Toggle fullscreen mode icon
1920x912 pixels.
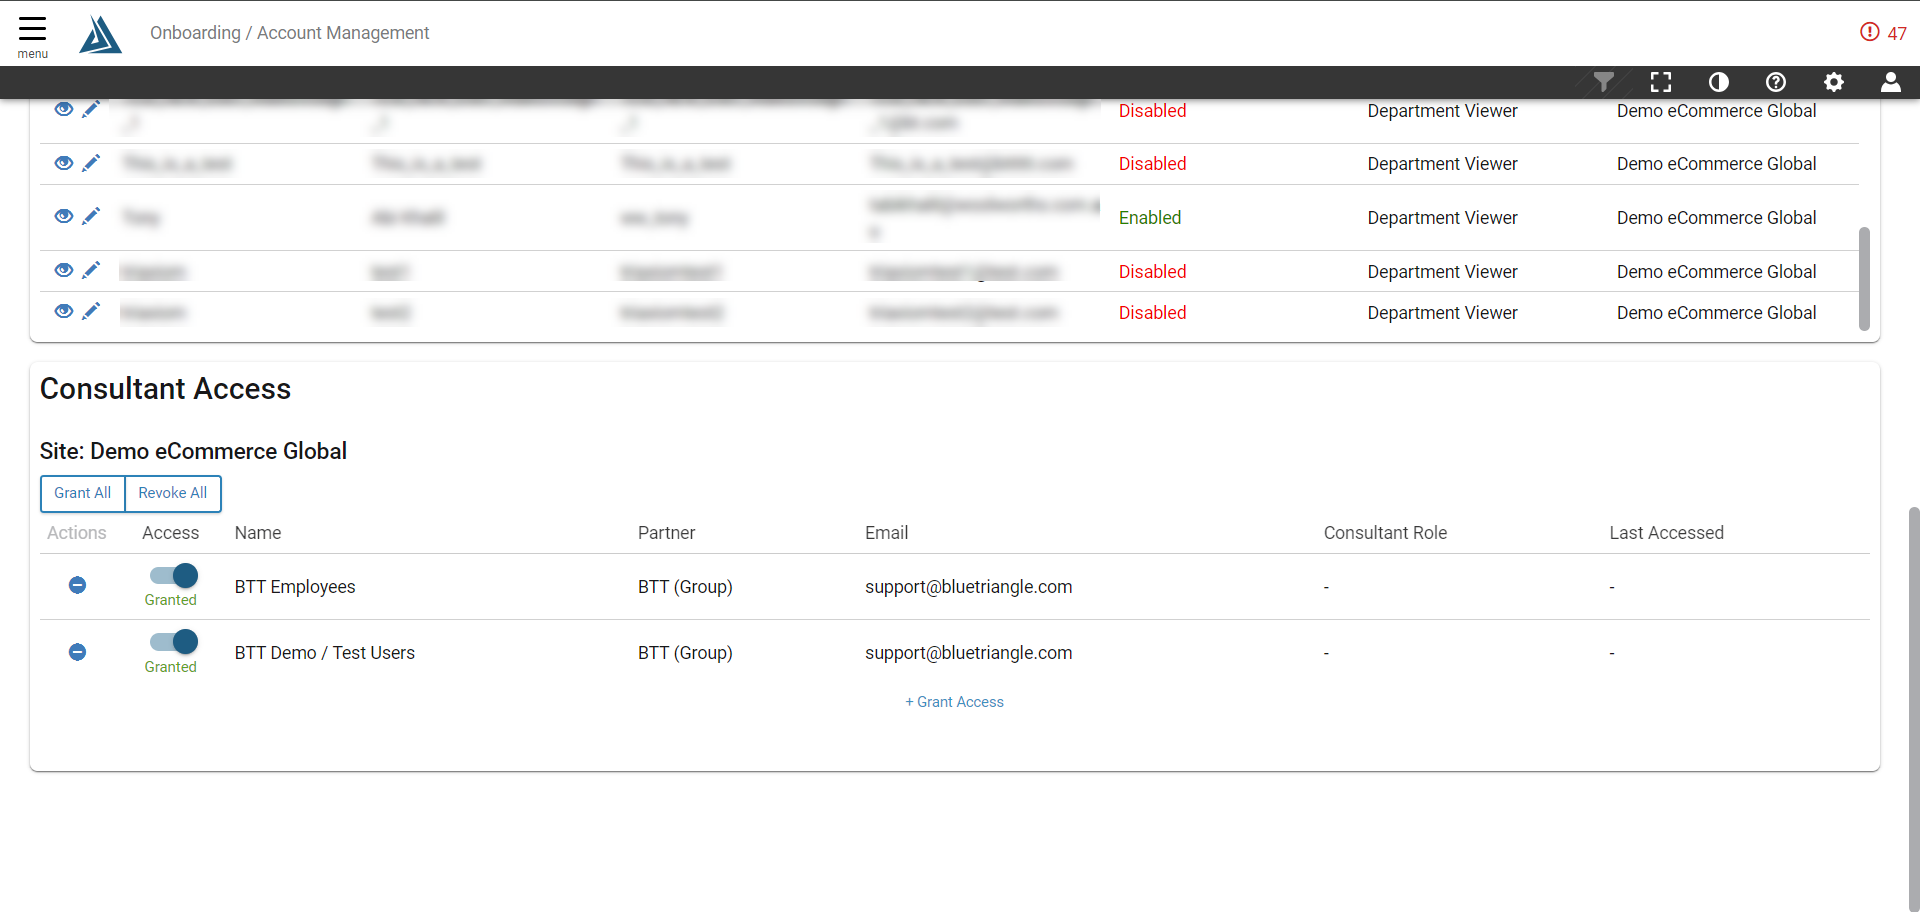click(1661, 82)
